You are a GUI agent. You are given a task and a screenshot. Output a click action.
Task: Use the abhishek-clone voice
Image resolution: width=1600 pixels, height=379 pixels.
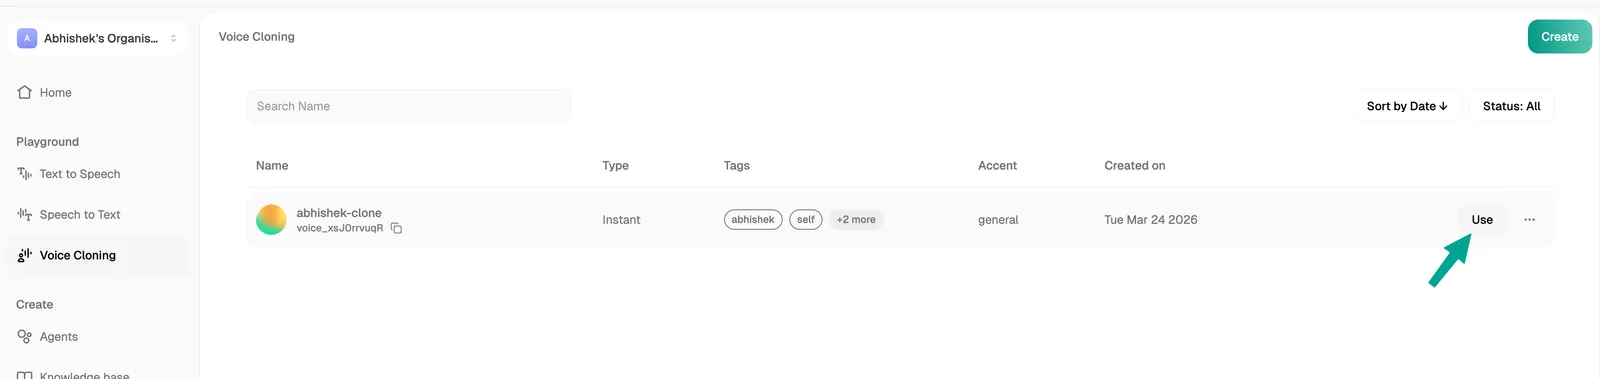pyautogui.click(x=1482, y=220)
